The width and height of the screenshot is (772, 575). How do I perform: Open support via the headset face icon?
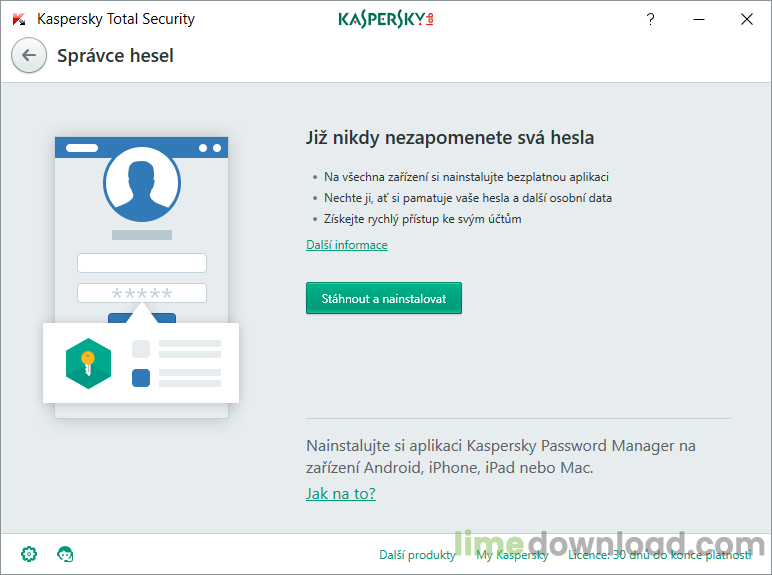coord(65,554)
